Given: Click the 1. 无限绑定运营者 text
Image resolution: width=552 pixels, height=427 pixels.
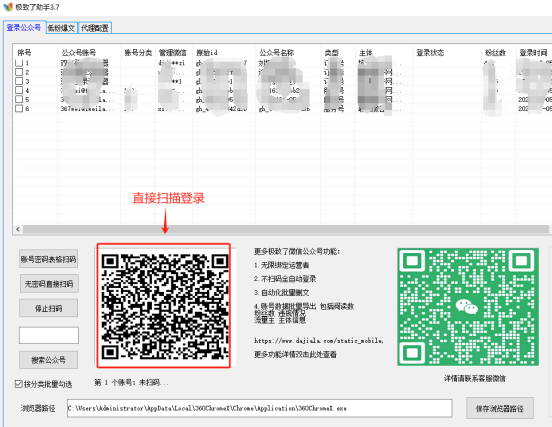Looking at the screenshot, I should point(282,265).
